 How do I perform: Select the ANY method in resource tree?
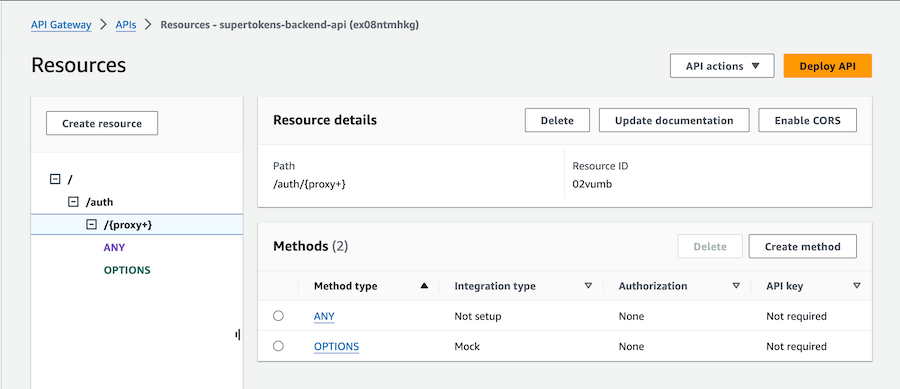[114, 248]
